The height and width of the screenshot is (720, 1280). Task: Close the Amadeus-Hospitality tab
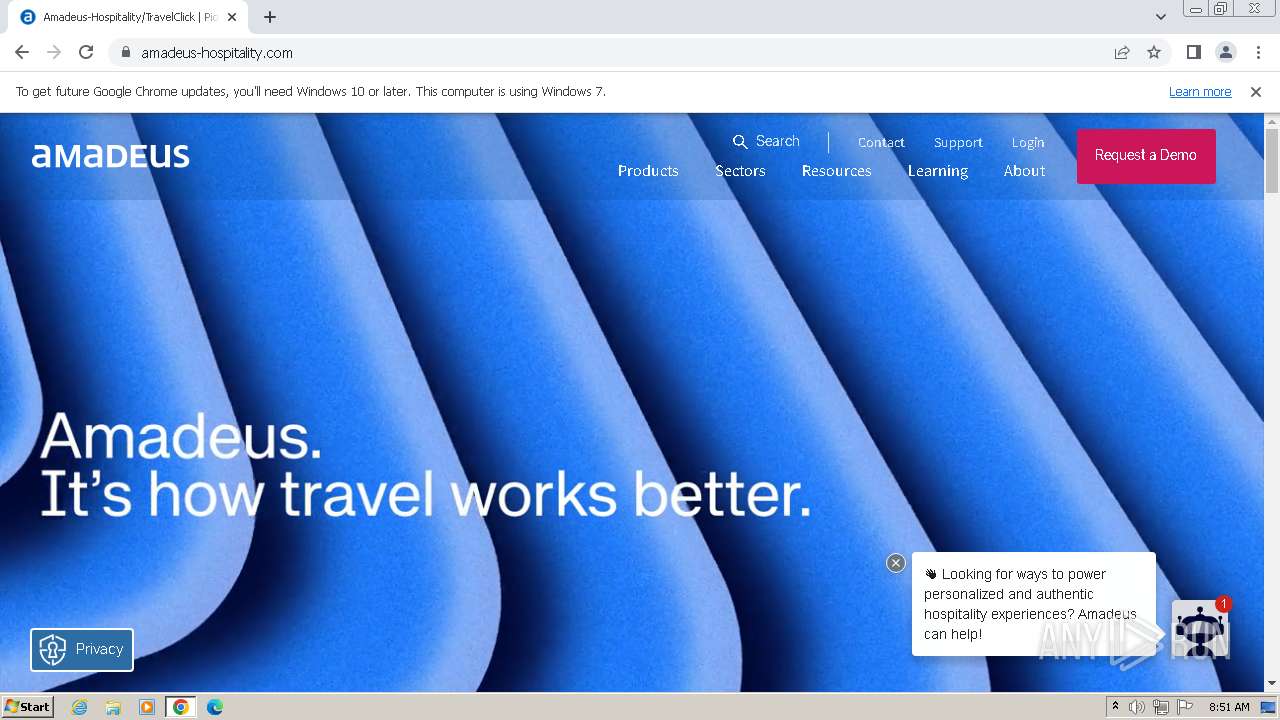pos(232,17)
